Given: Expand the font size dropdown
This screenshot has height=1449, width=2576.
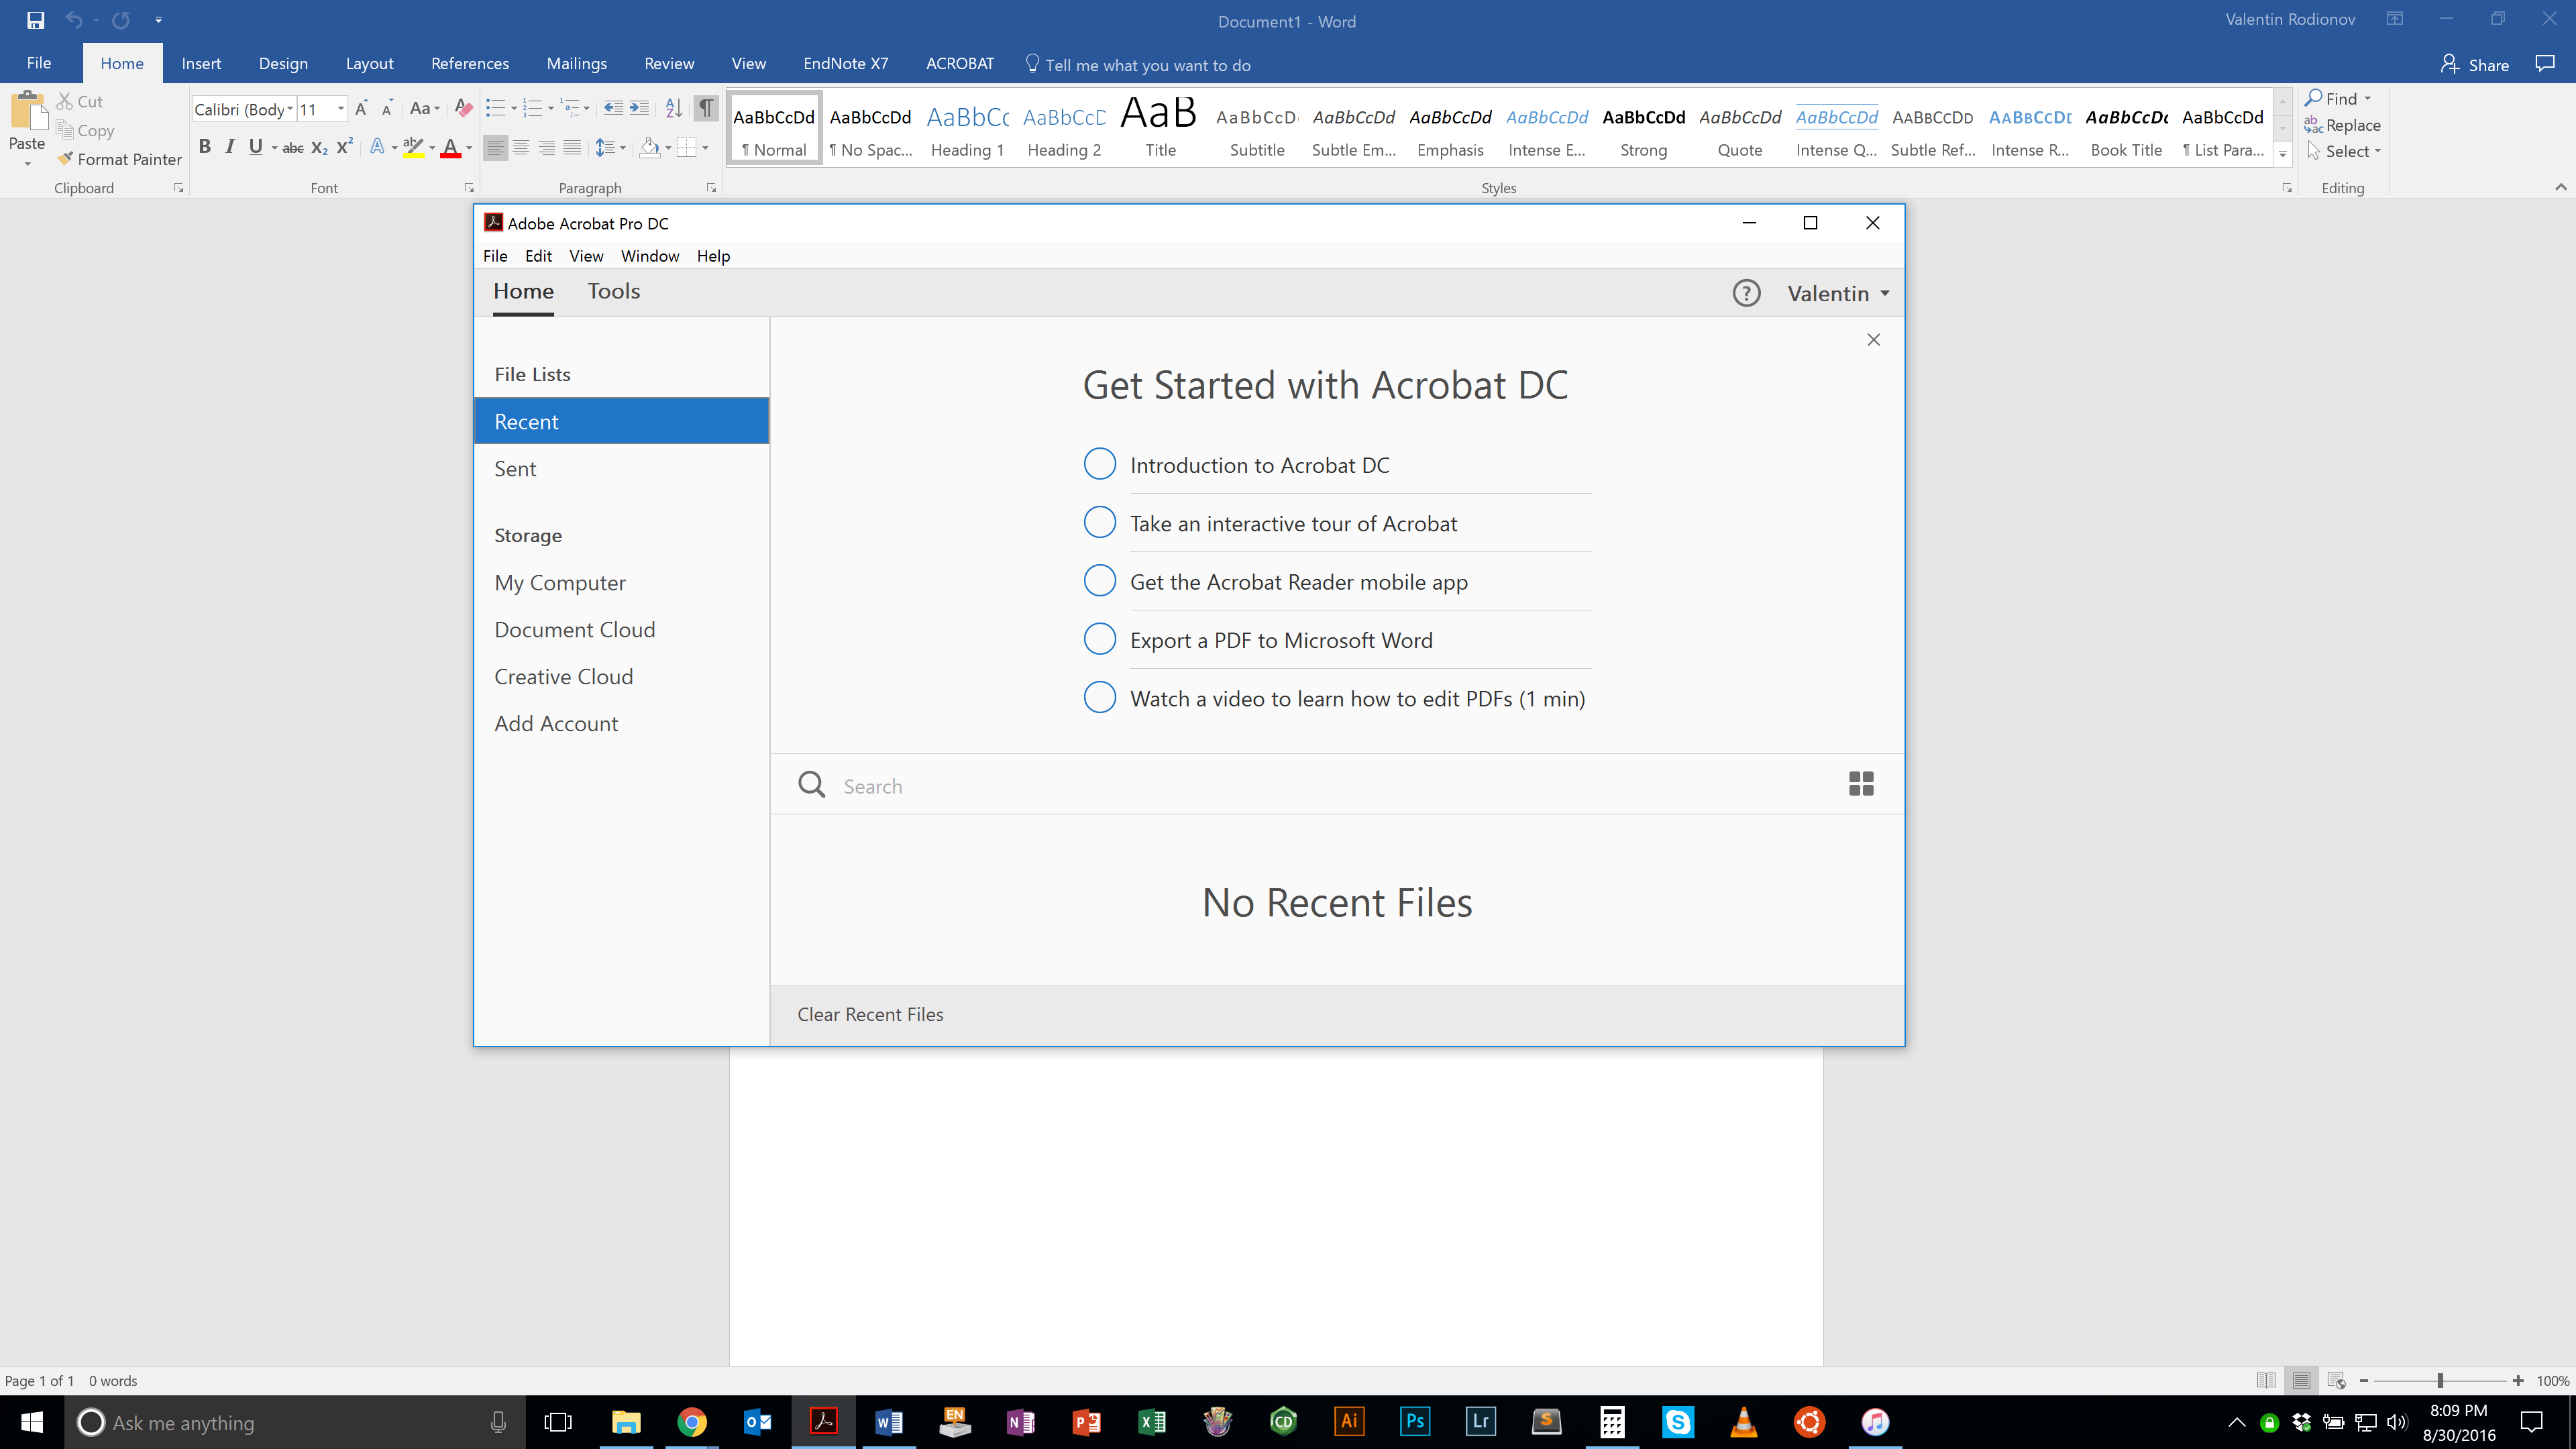Looking at the screenshot, I should [x=341, y=109].
